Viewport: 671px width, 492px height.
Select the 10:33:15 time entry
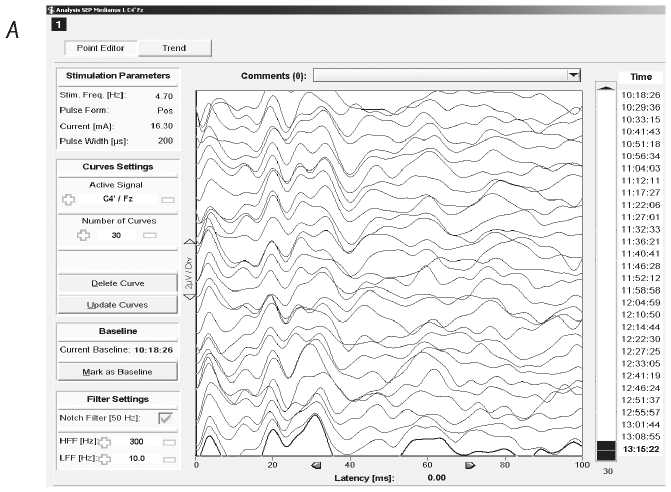pyautogui.click(x=641, y=119)
